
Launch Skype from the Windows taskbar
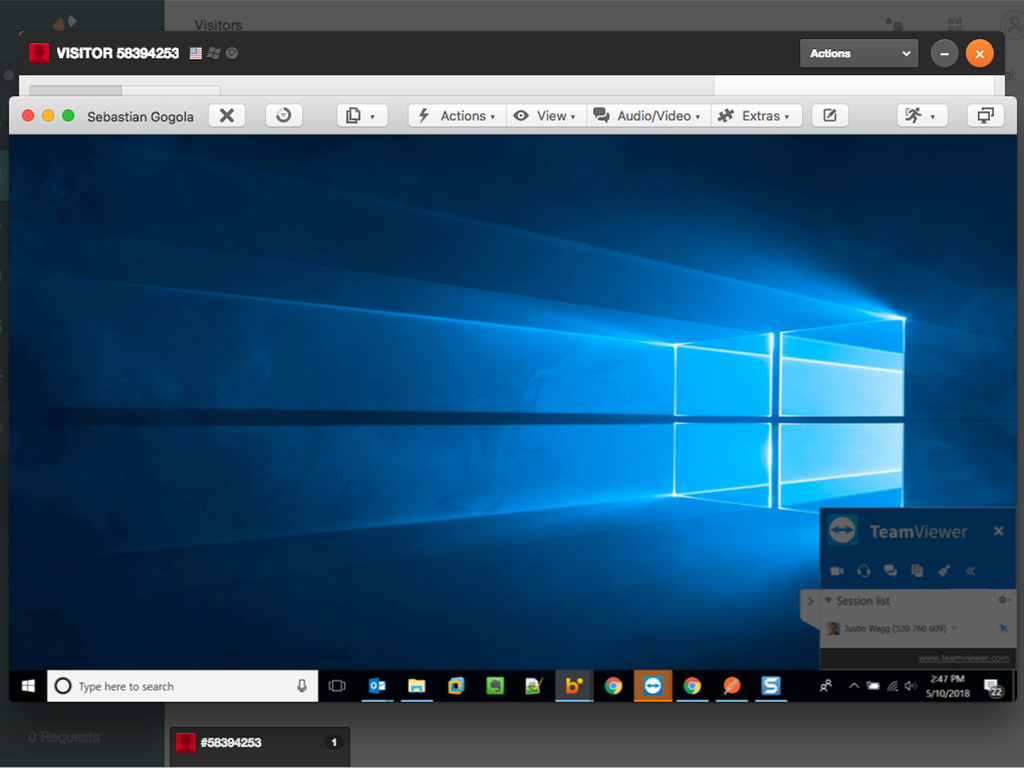(x=770, y=686)
